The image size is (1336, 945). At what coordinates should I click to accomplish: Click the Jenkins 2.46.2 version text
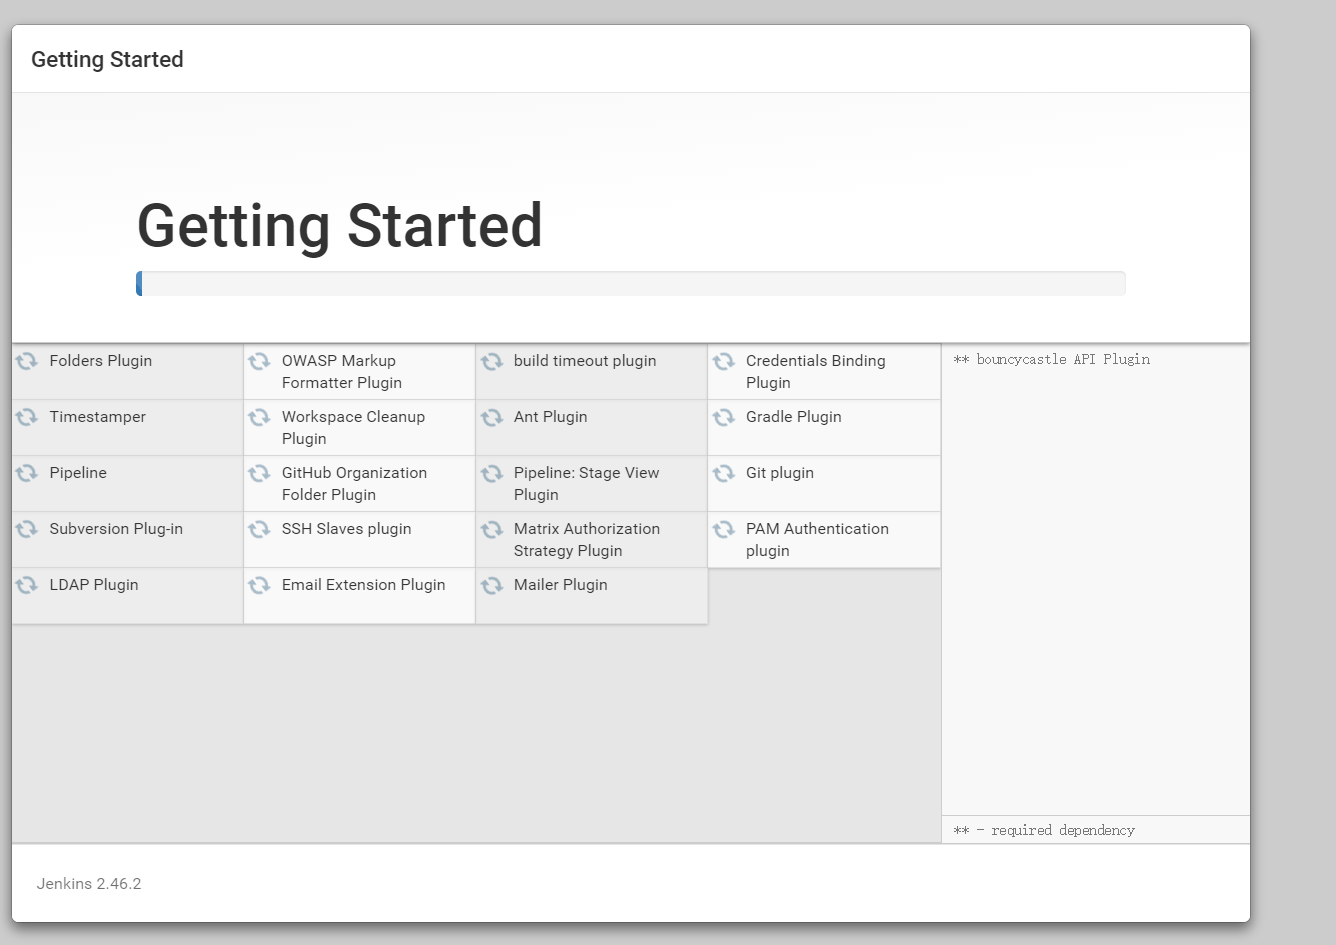pyautogui.click(x=89, y=884)
